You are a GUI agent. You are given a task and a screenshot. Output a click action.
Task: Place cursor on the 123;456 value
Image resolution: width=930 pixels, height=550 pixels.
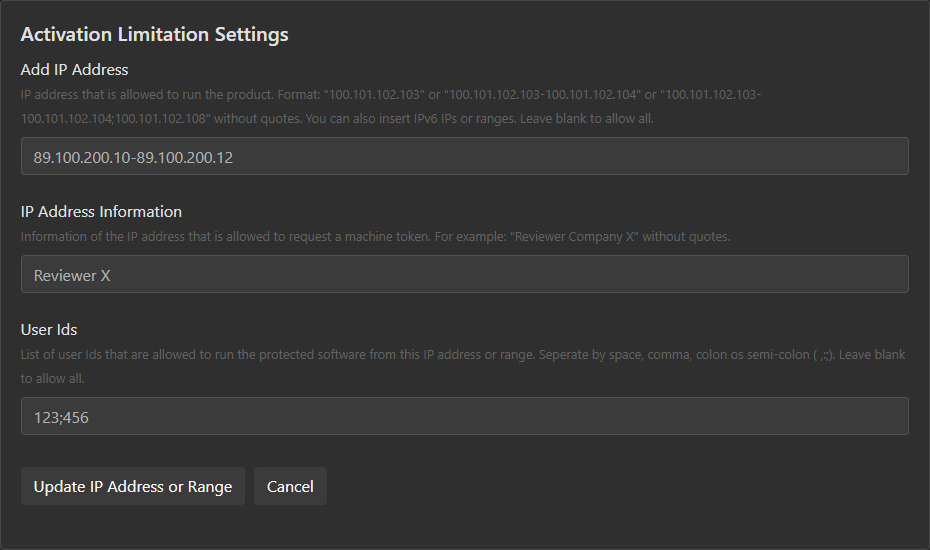point(61,417)
